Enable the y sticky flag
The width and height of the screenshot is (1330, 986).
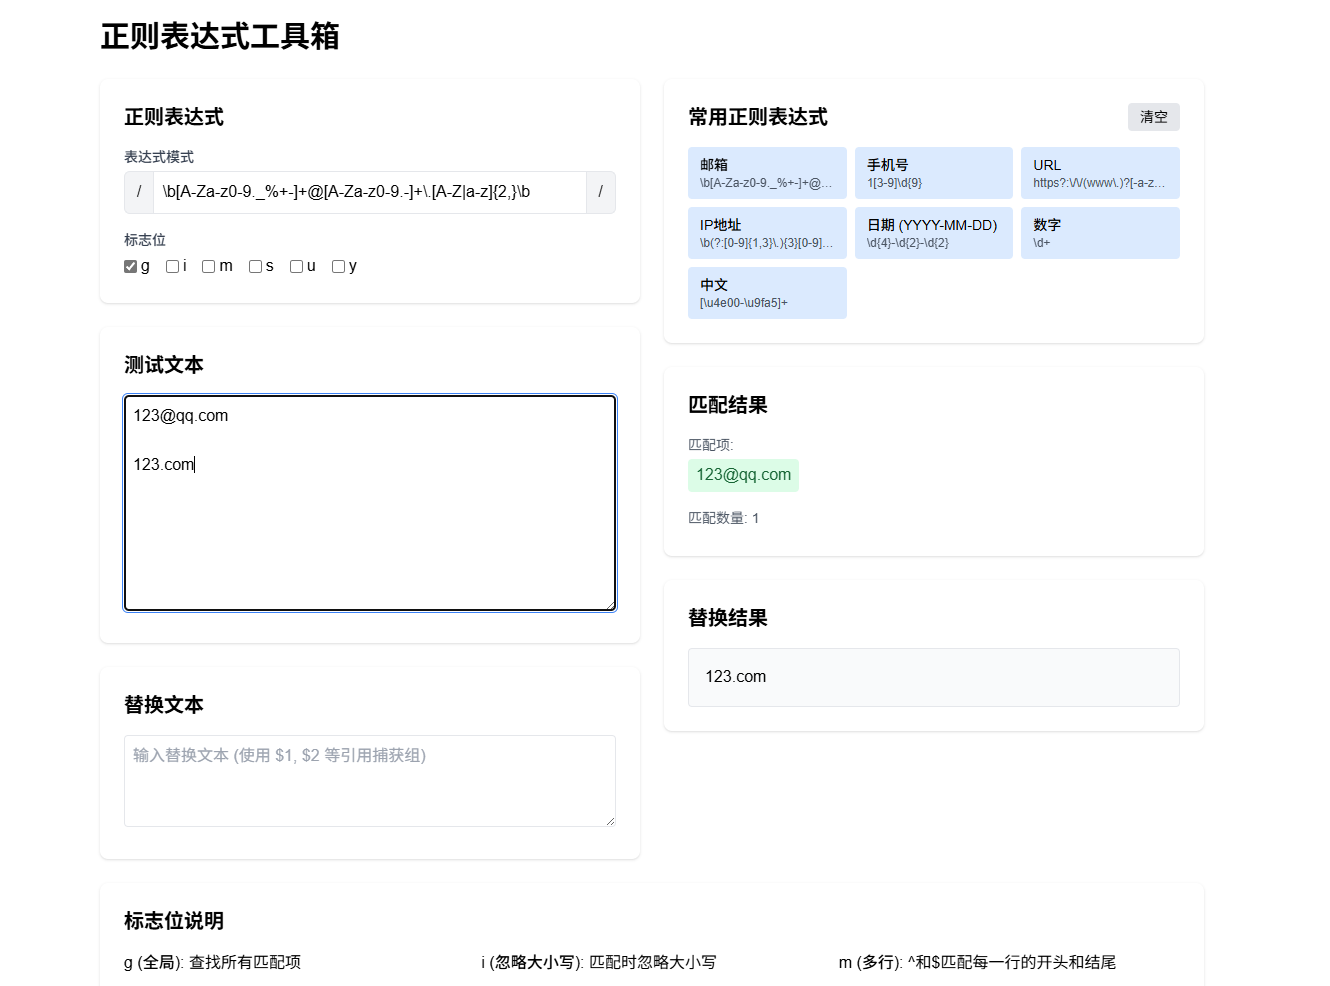click(x=337, y=266)
